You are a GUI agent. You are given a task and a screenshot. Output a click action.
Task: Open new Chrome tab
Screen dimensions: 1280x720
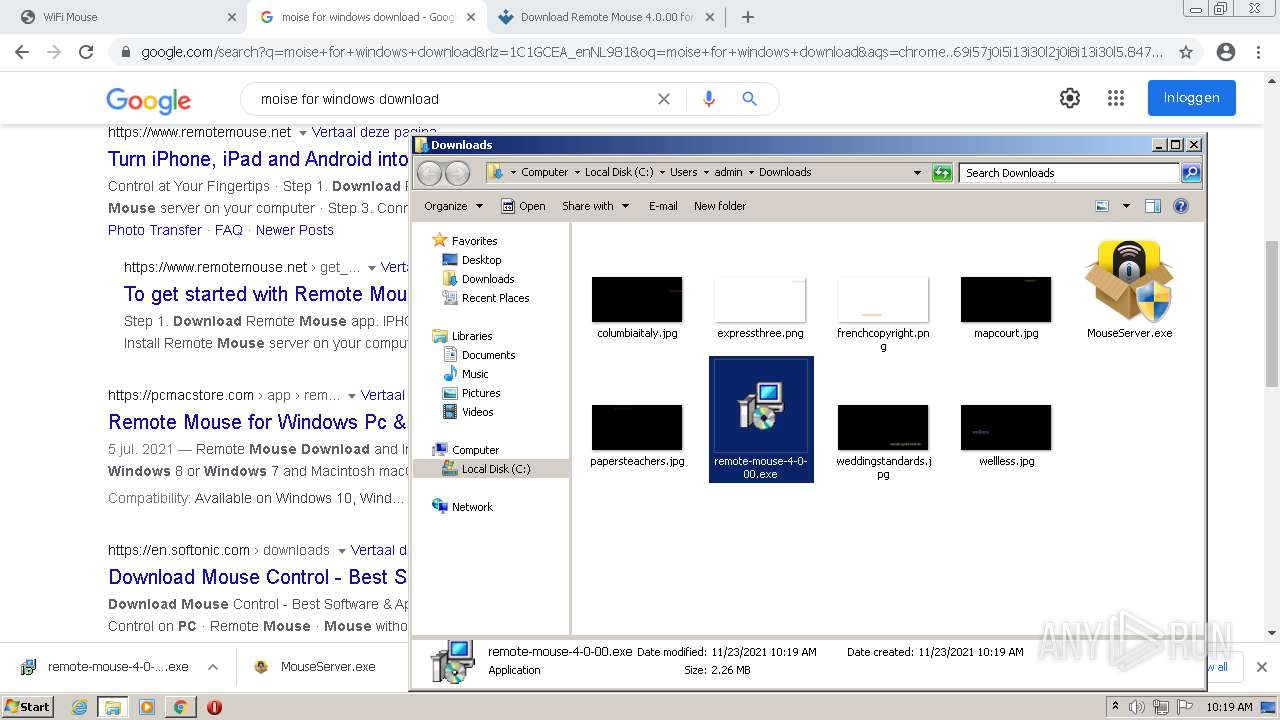[x=748, y=17]
